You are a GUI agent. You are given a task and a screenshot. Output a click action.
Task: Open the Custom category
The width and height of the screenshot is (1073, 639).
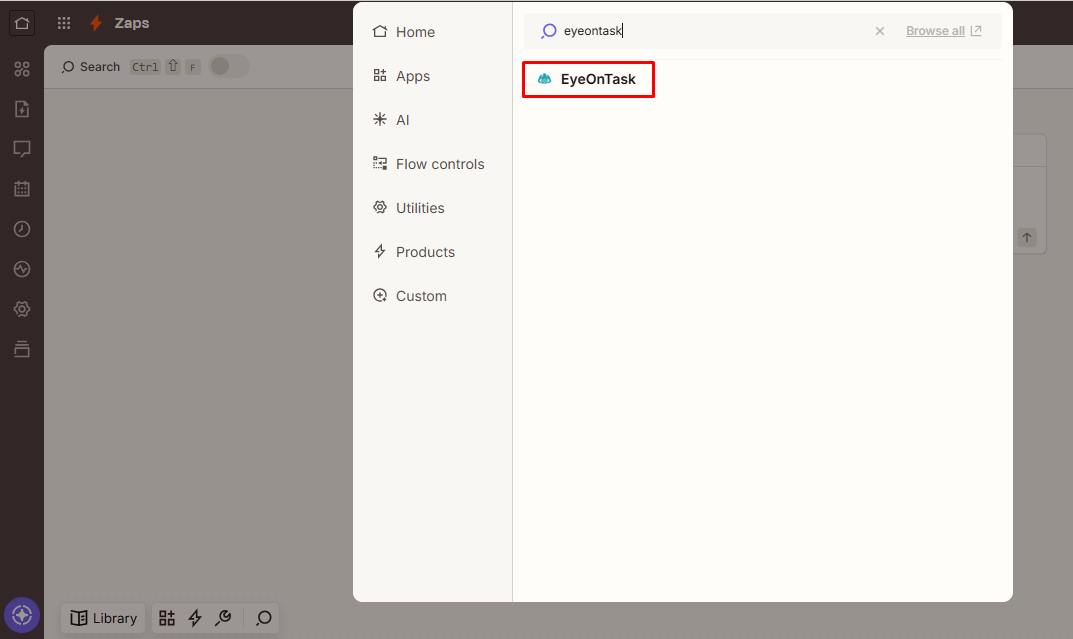point(420,296)
